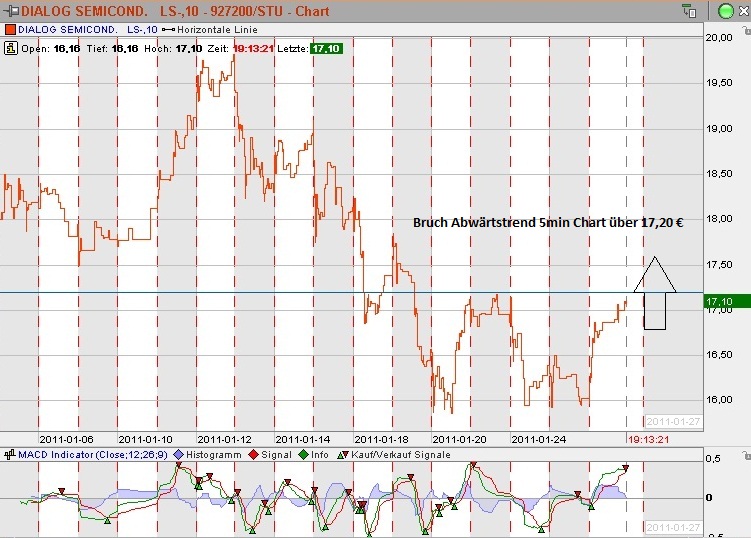Click the 20,00 price axis label
This screenshot has height=538, width=751.
click(x=719, y=37)
